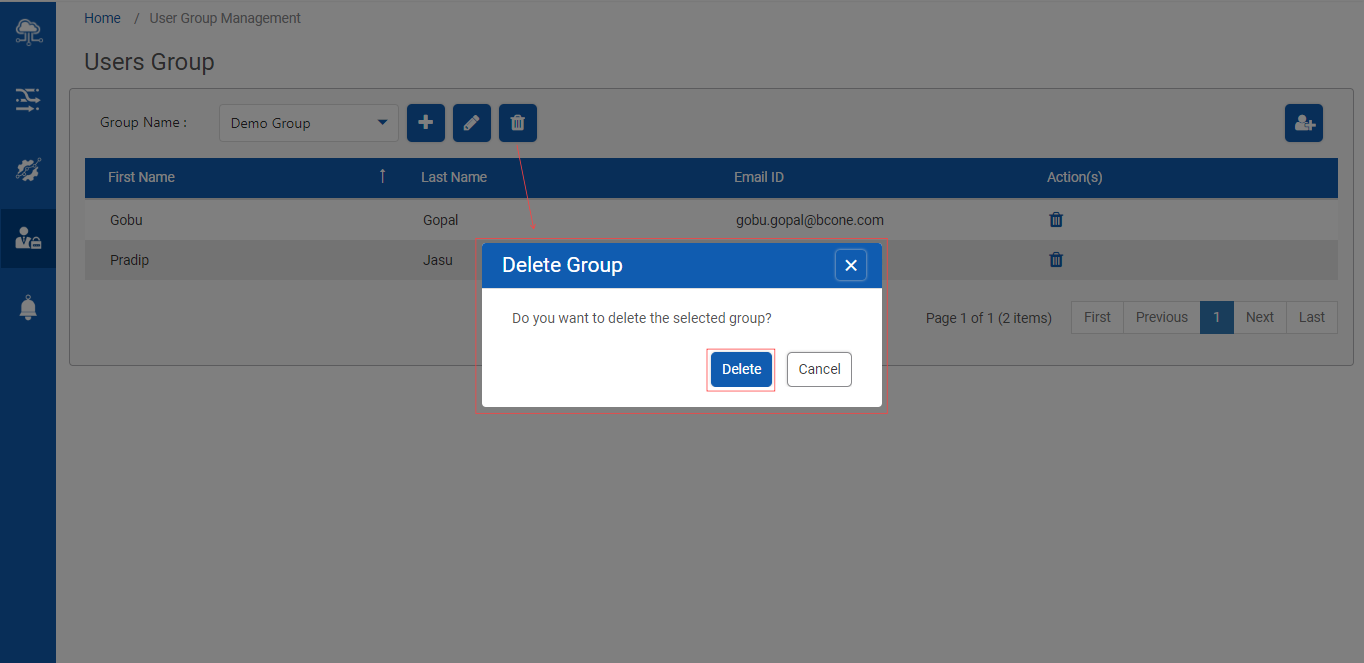Add user to group icon
This screenshot has height=663, width=1364.
coord(1304,123)
